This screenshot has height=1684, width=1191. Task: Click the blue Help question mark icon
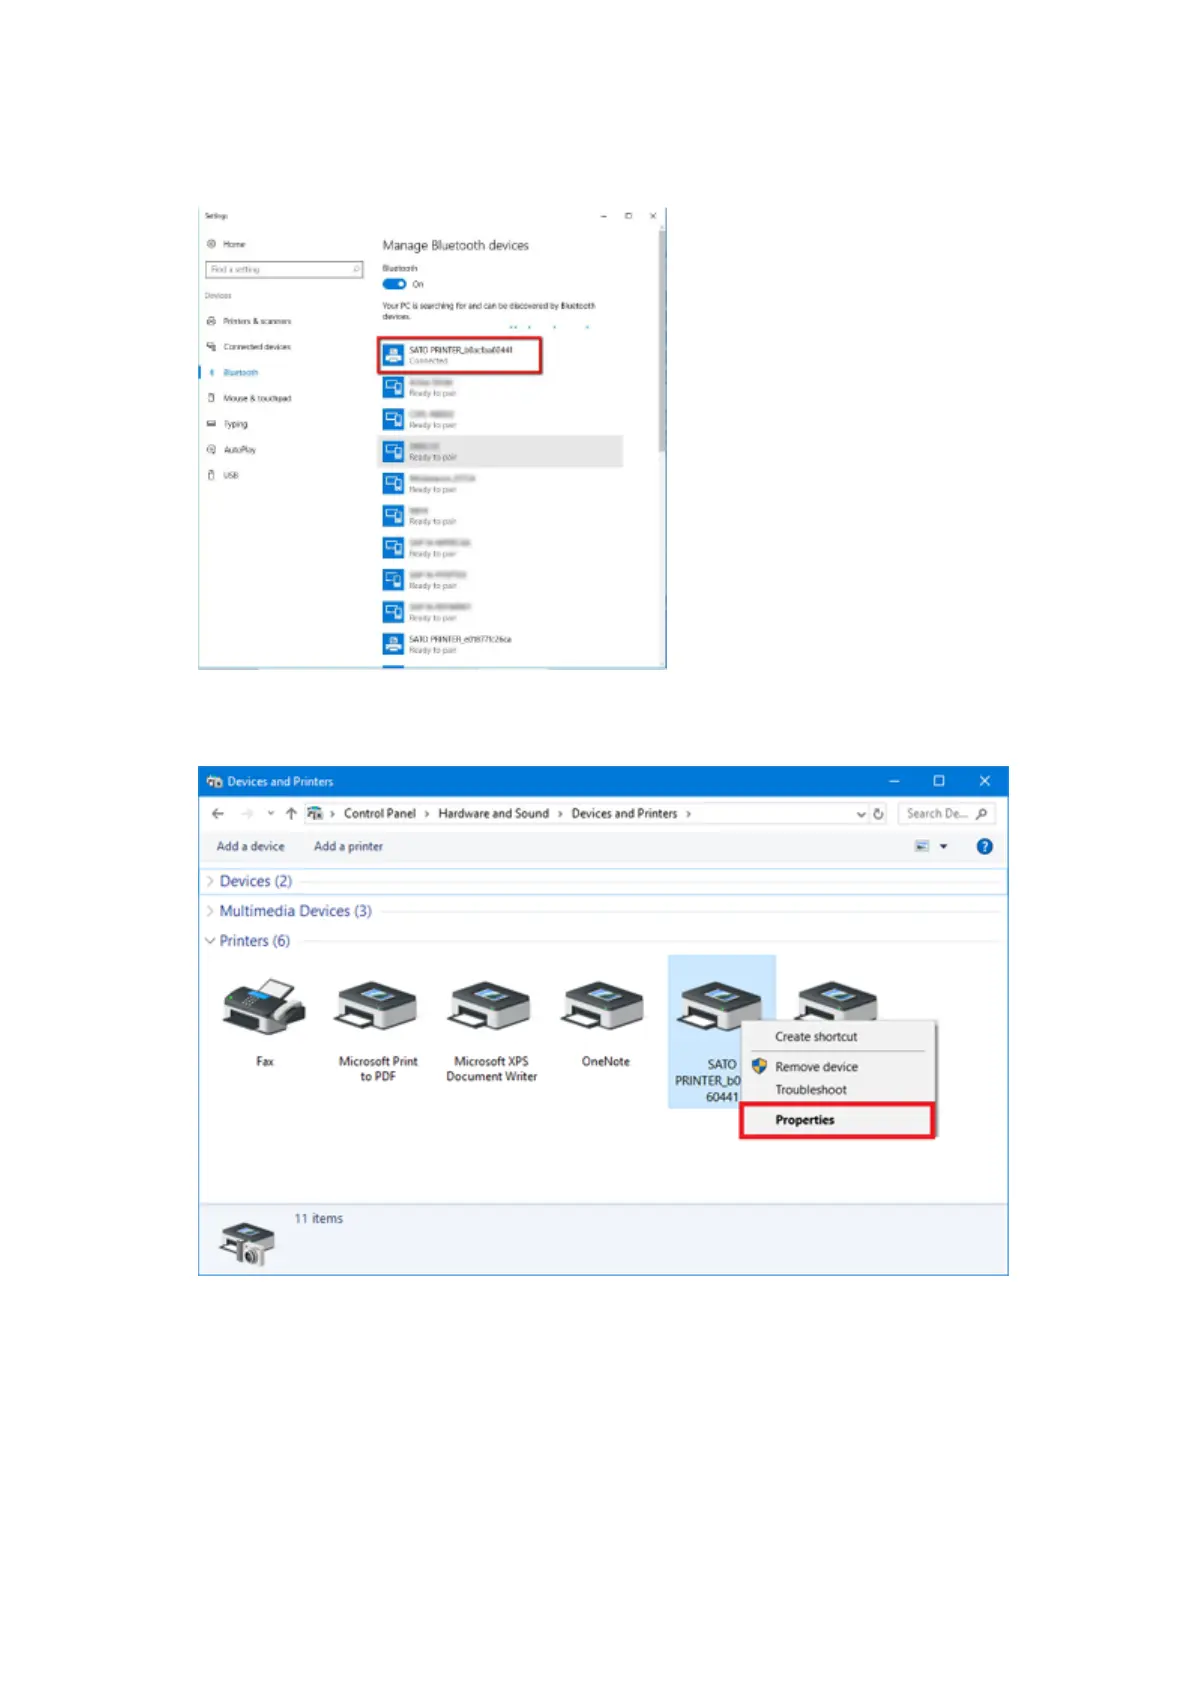[985, 846]
